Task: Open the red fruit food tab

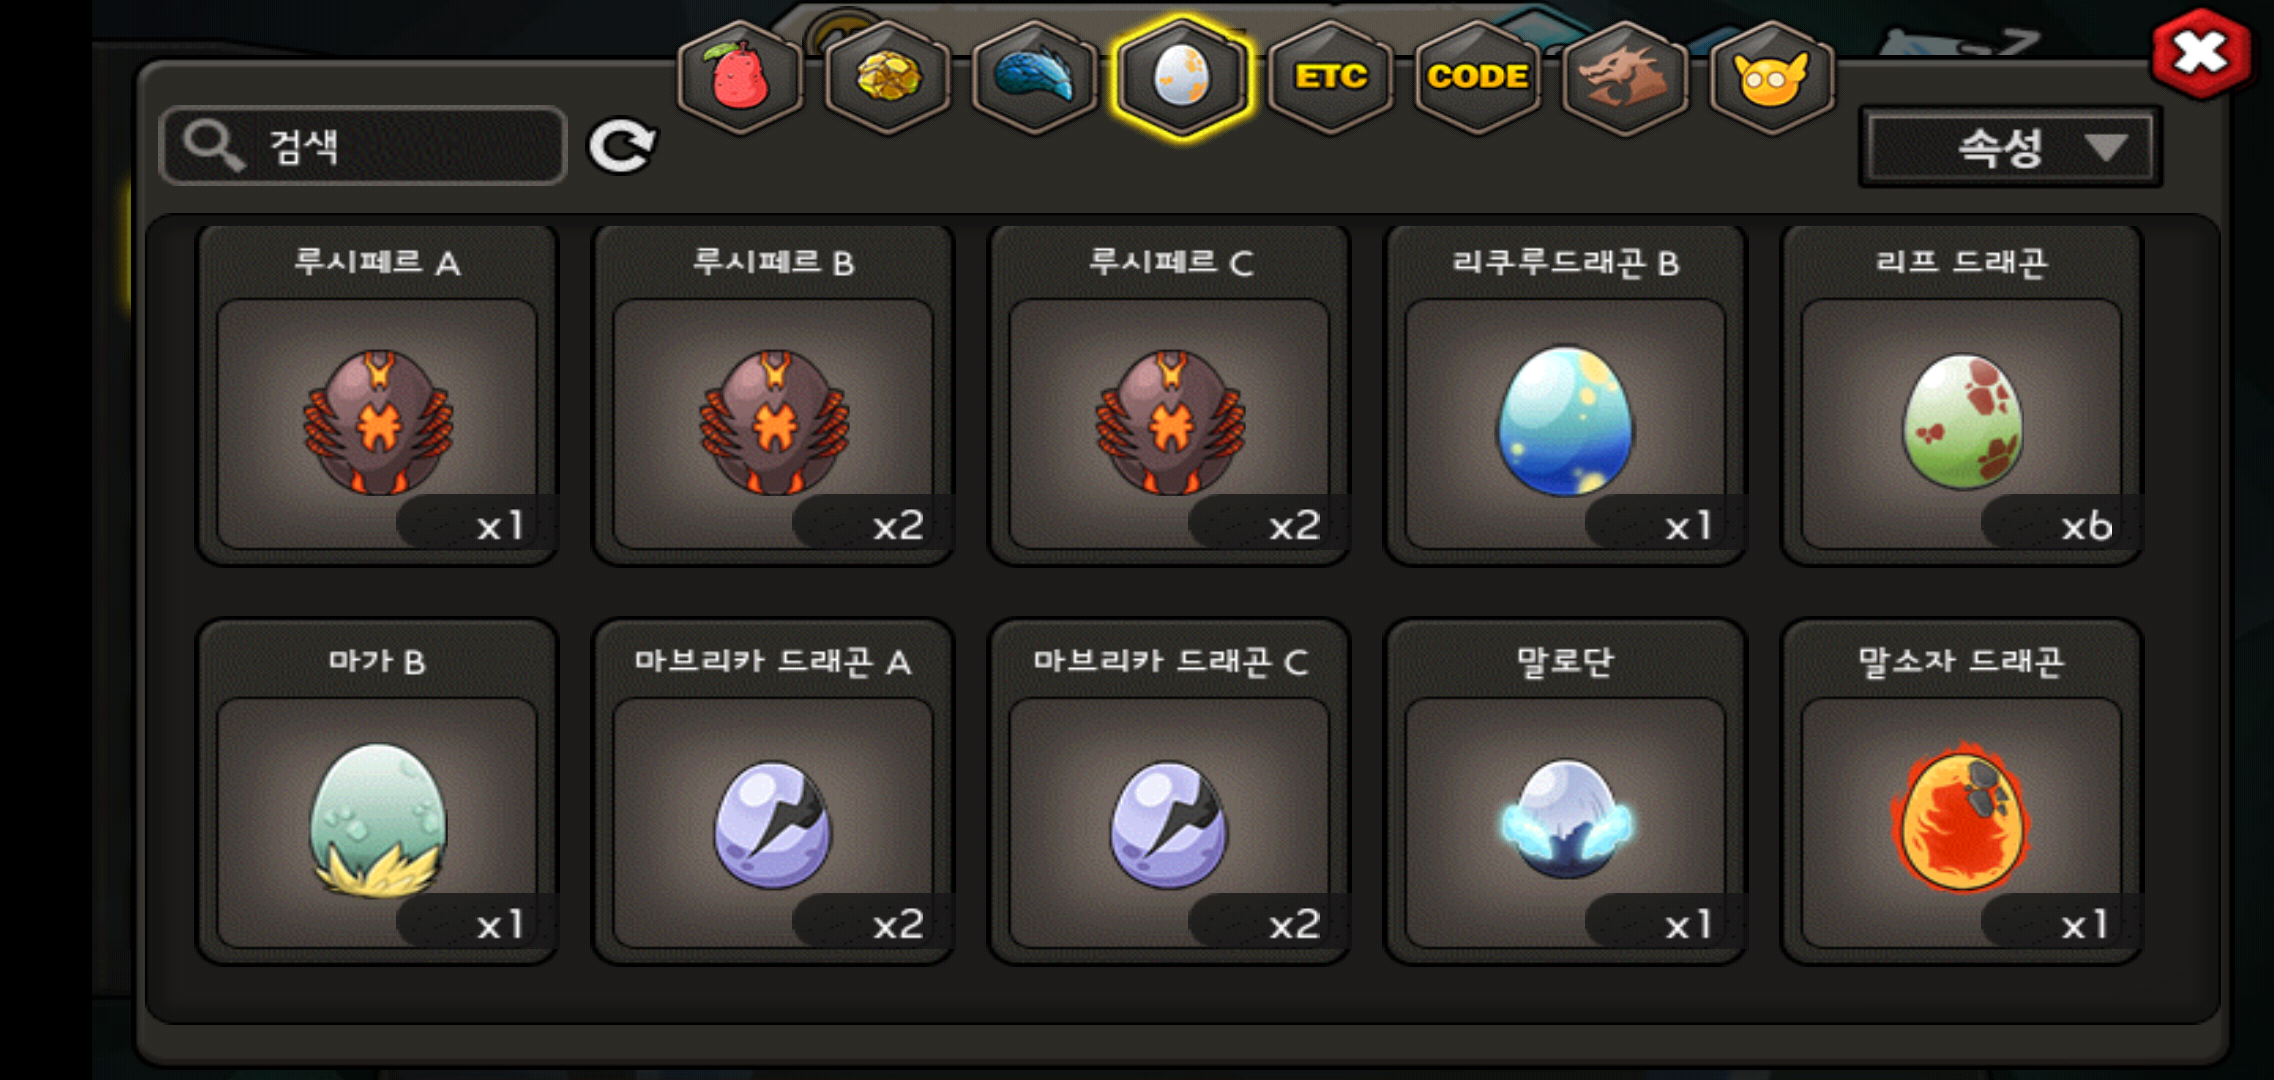Action: pyautogui.click(x=740, y=77)
